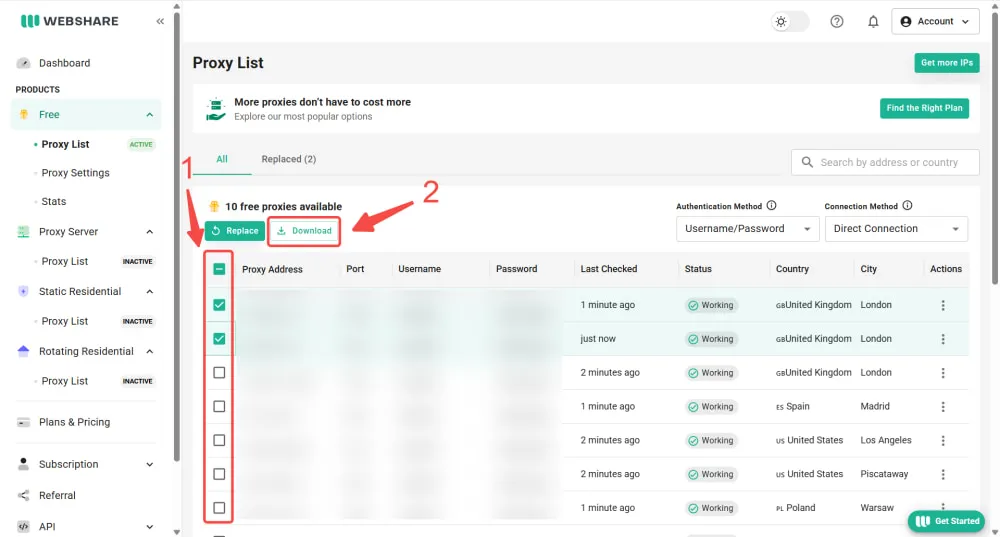Click the sidebar vertical scrollbar

click(177, 236)
